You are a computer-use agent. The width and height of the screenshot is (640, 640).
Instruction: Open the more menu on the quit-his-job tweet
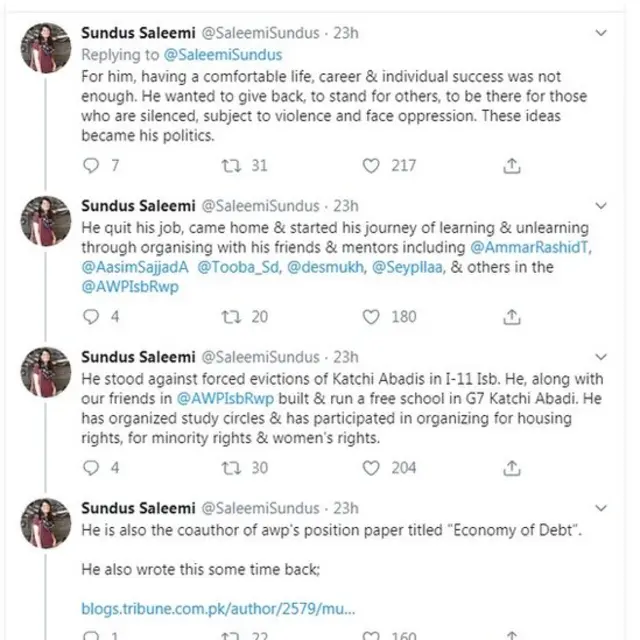coord(600,205)
